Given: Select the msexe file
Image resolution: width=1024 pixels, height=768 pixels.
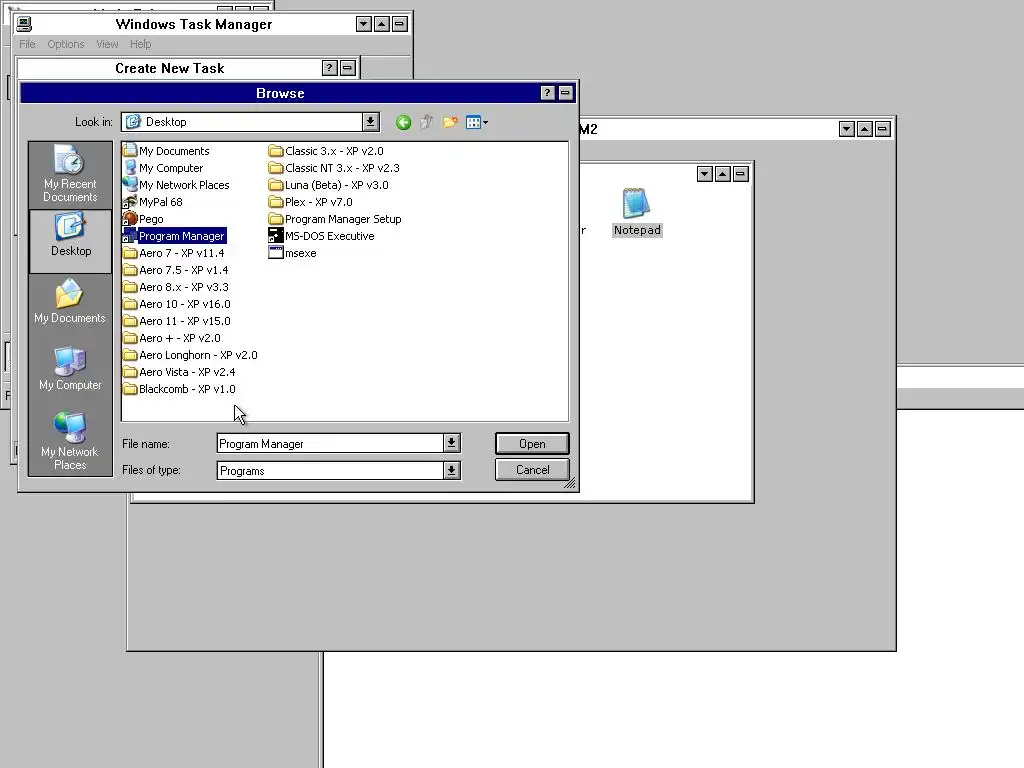Looking at the screenshot, I should point(293,253).
